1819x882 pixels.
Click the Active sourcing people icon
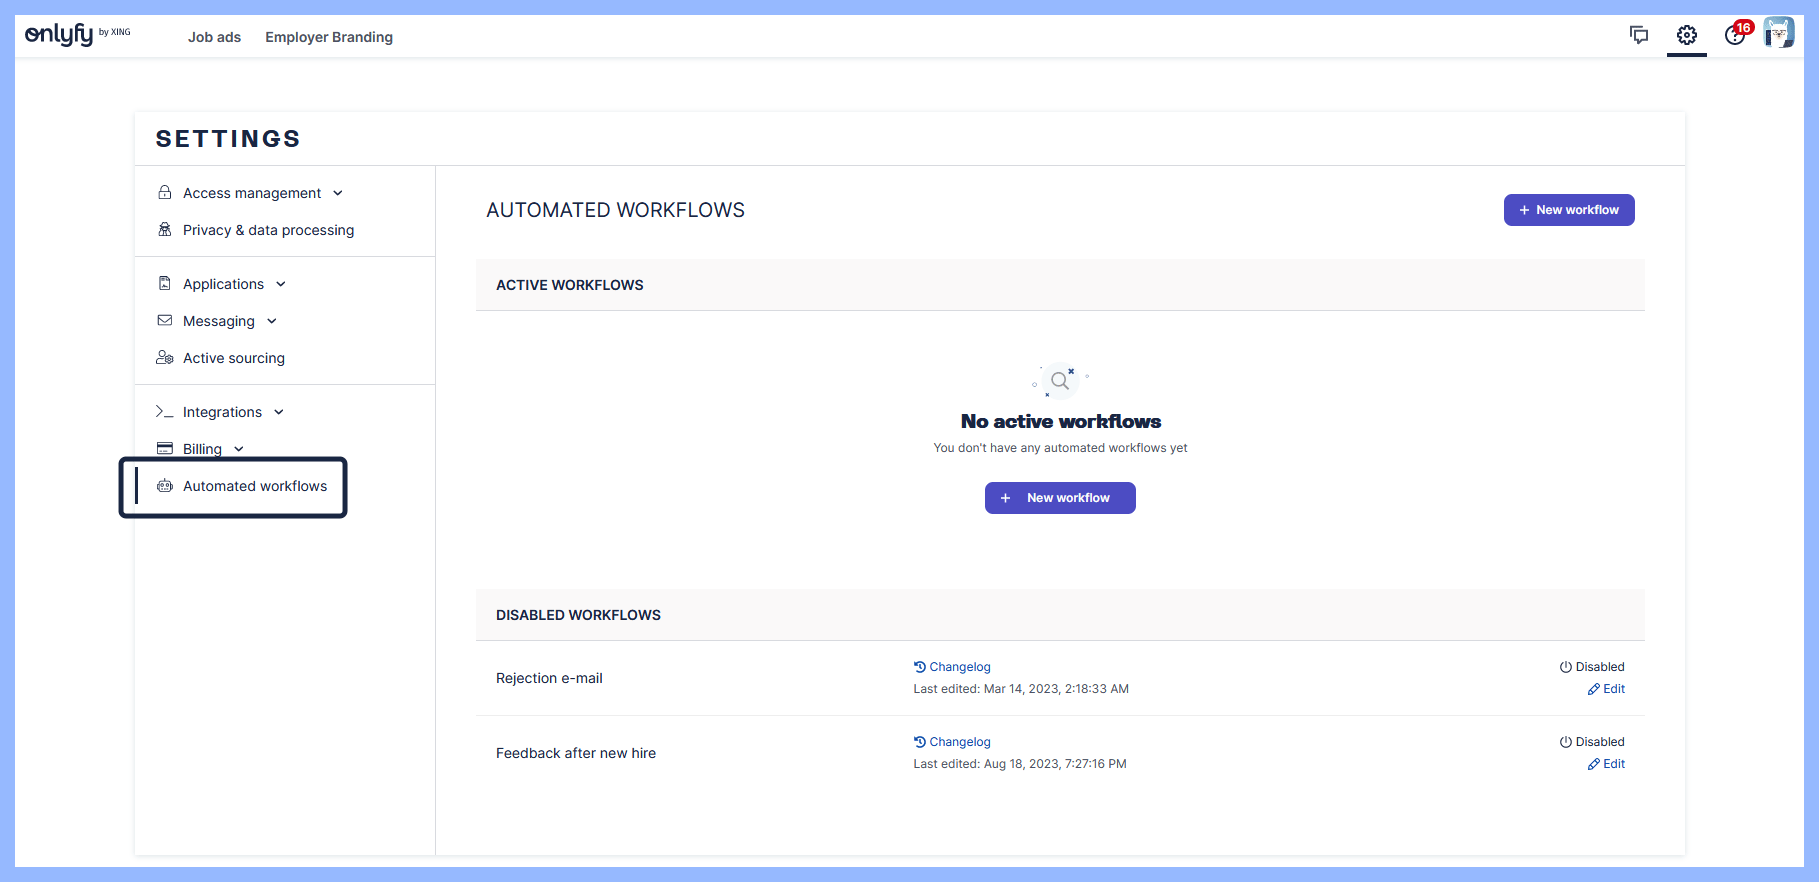[x=165, y=357]
